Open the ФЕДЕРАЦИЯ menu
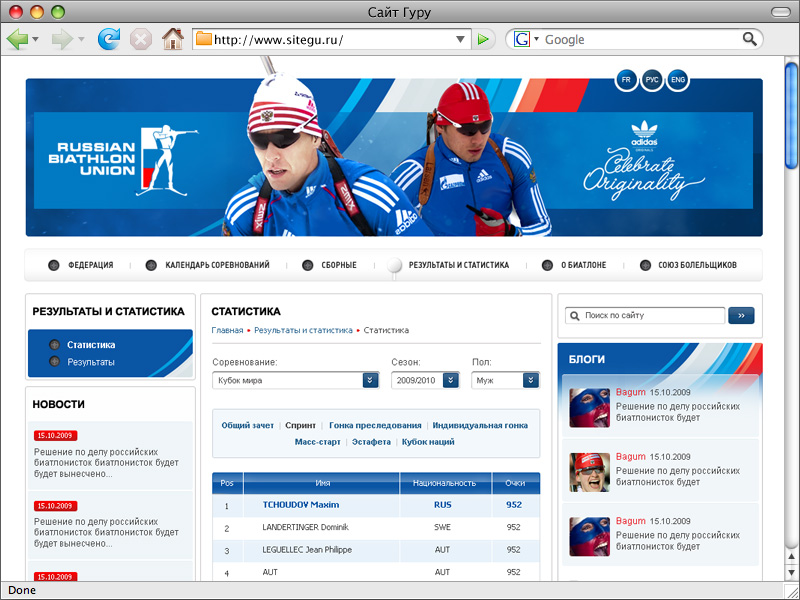 (90, 265)
